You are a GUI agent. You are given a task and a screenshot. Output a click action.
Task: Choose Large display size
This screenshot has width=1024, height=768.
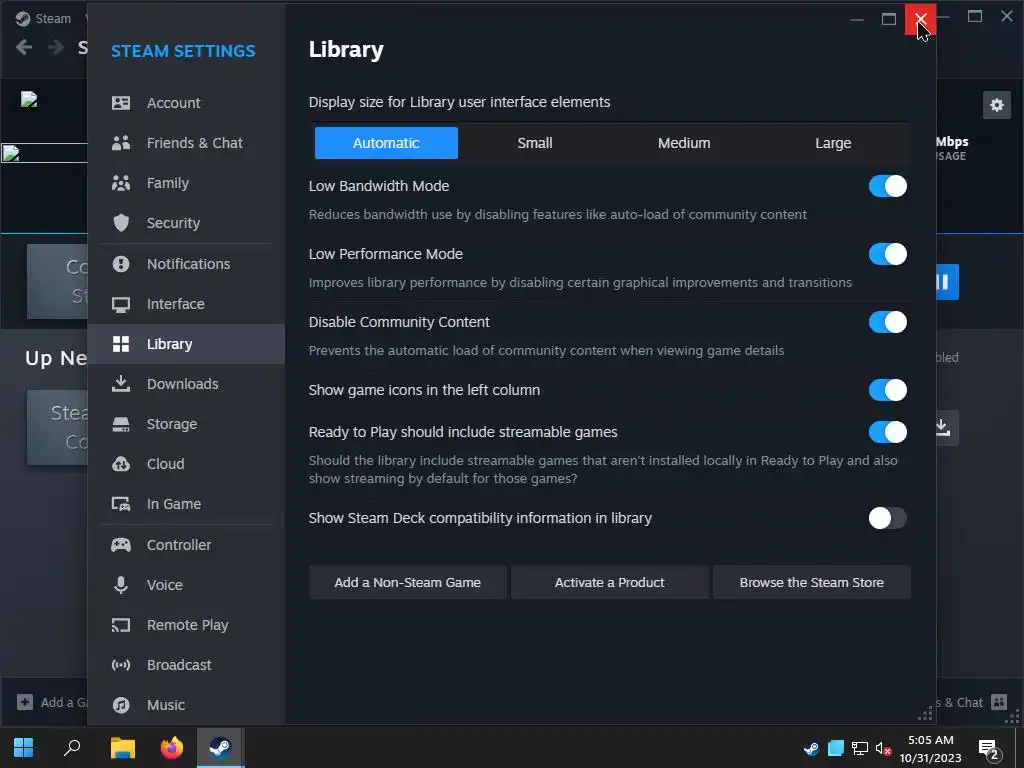833,143
